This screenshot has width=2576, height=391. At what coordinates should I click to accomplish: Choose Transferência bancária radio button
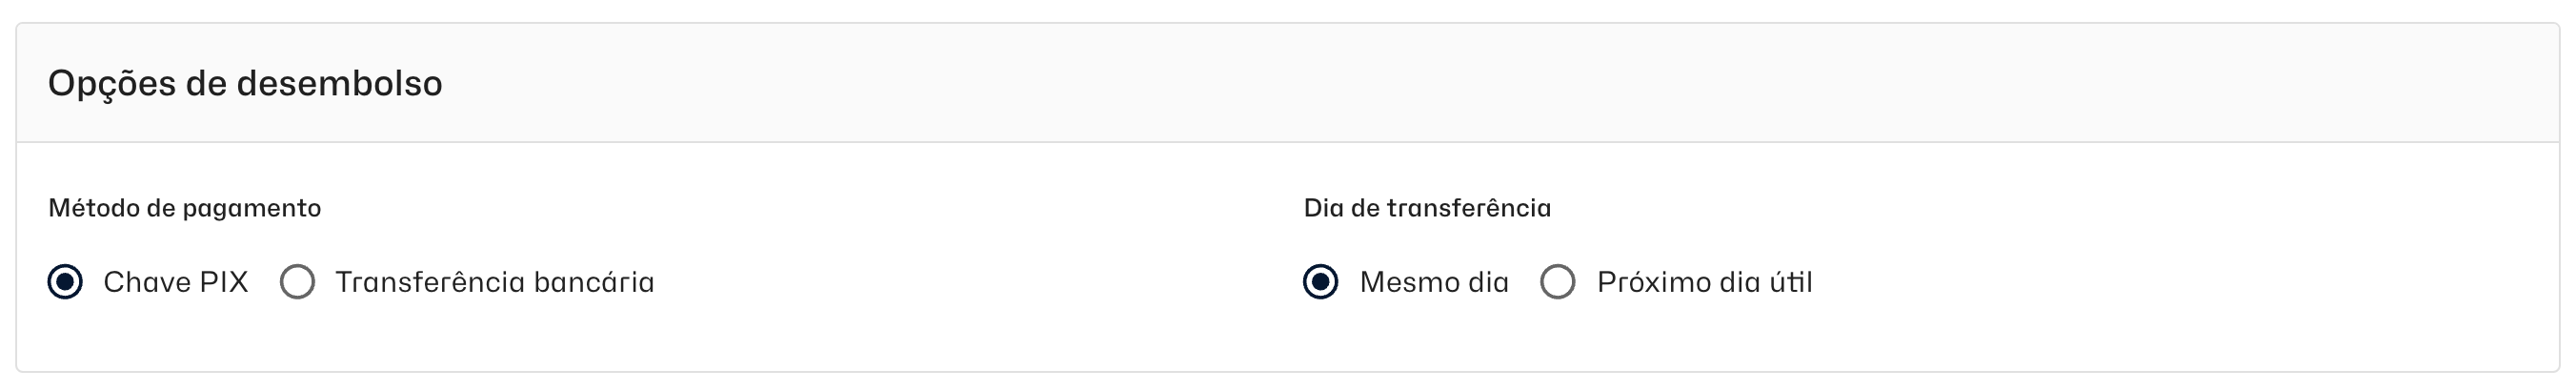(297, 282)
